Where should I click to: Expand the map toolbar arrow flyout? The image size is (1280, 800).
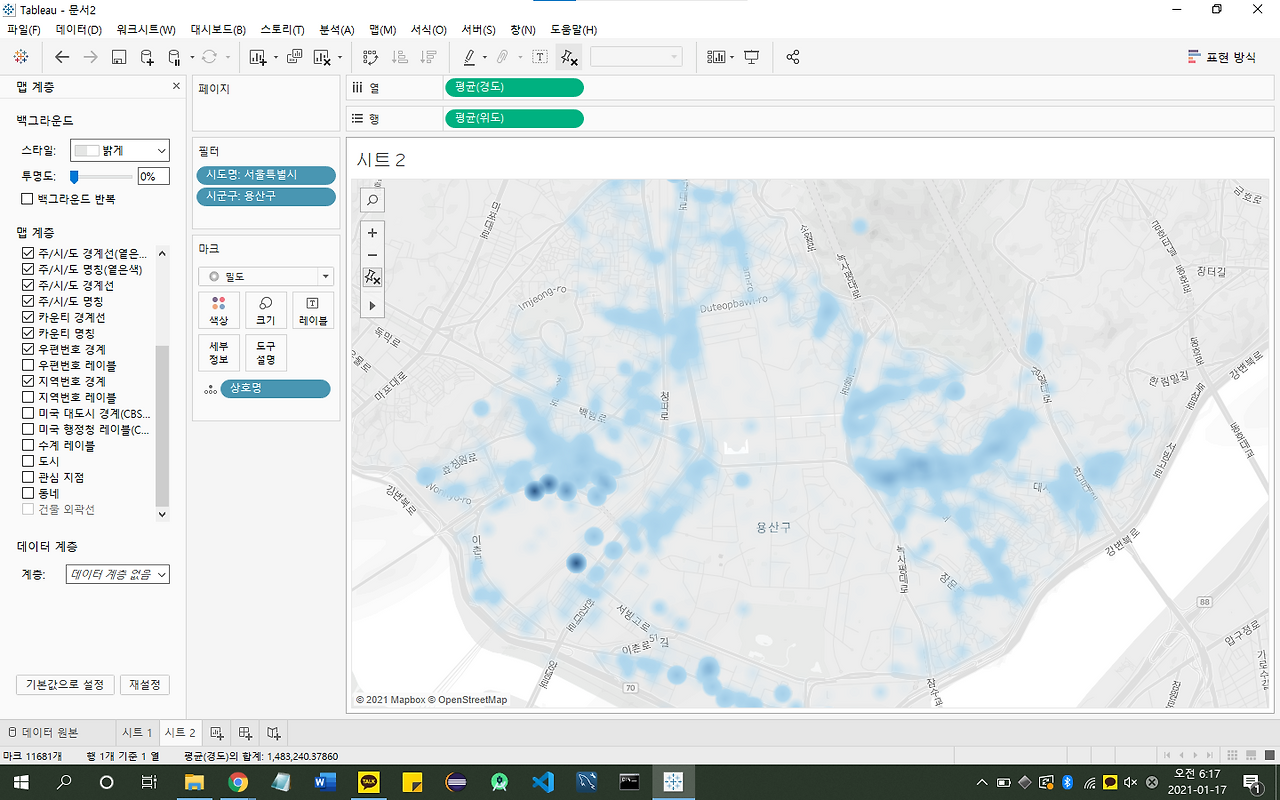[x=372, y=305]
